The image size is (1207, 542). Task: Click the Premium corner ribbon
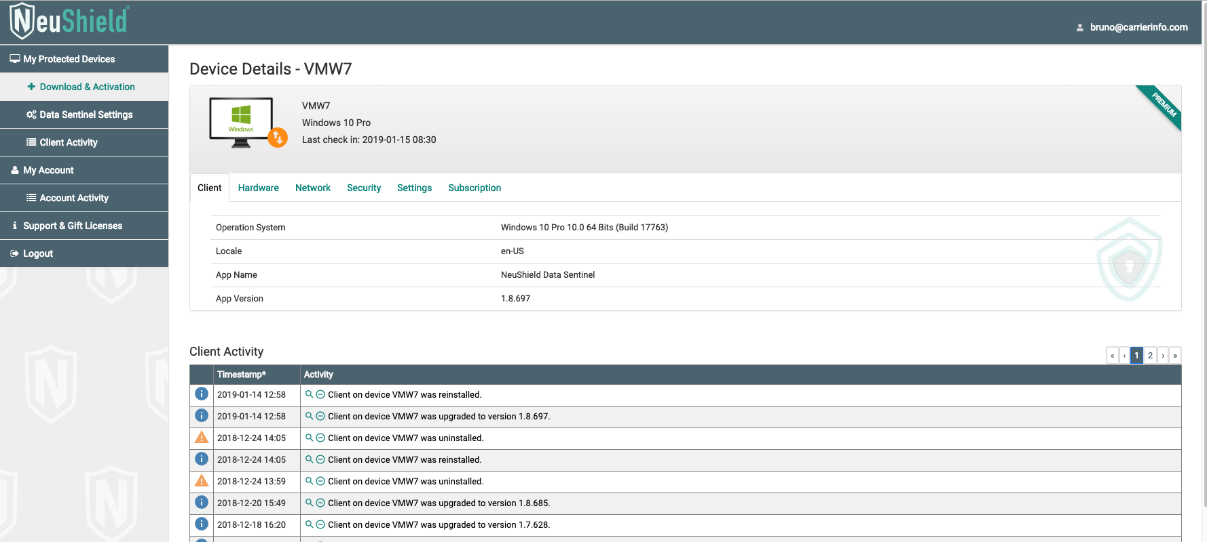(x=1160, y=107)
